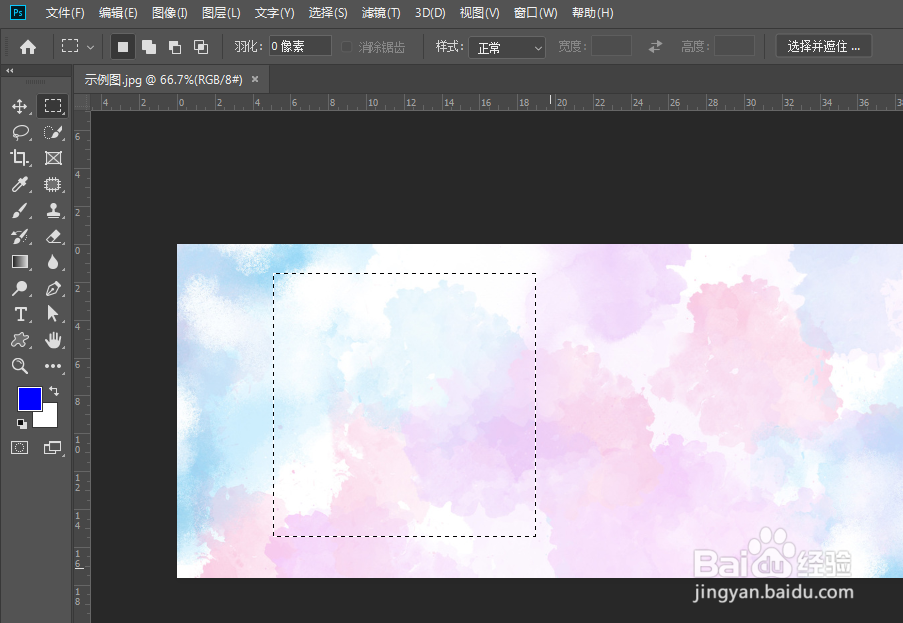Image resolution: width=903 pixels, height=623 pixels.
Task: Select the Pen tool
Action: point(53,288)
